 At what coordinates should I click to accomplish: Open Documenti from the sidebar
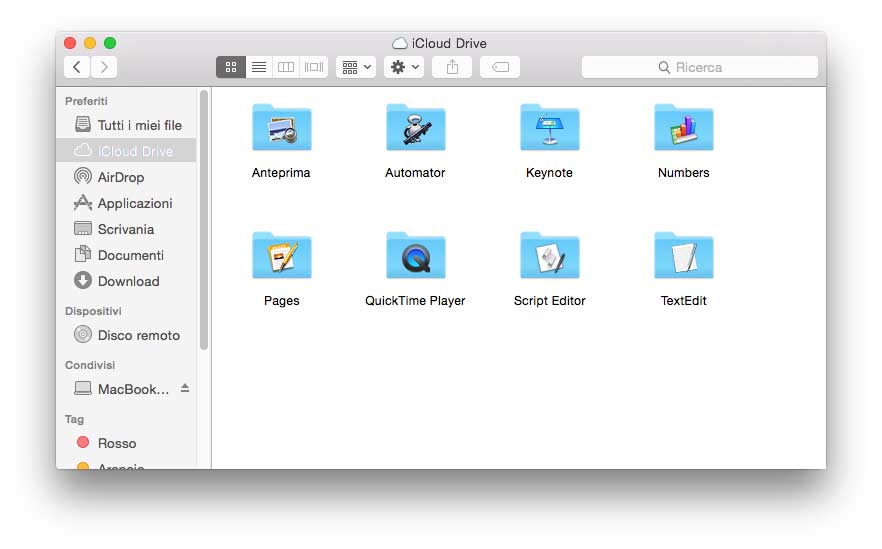click(127, 255)
